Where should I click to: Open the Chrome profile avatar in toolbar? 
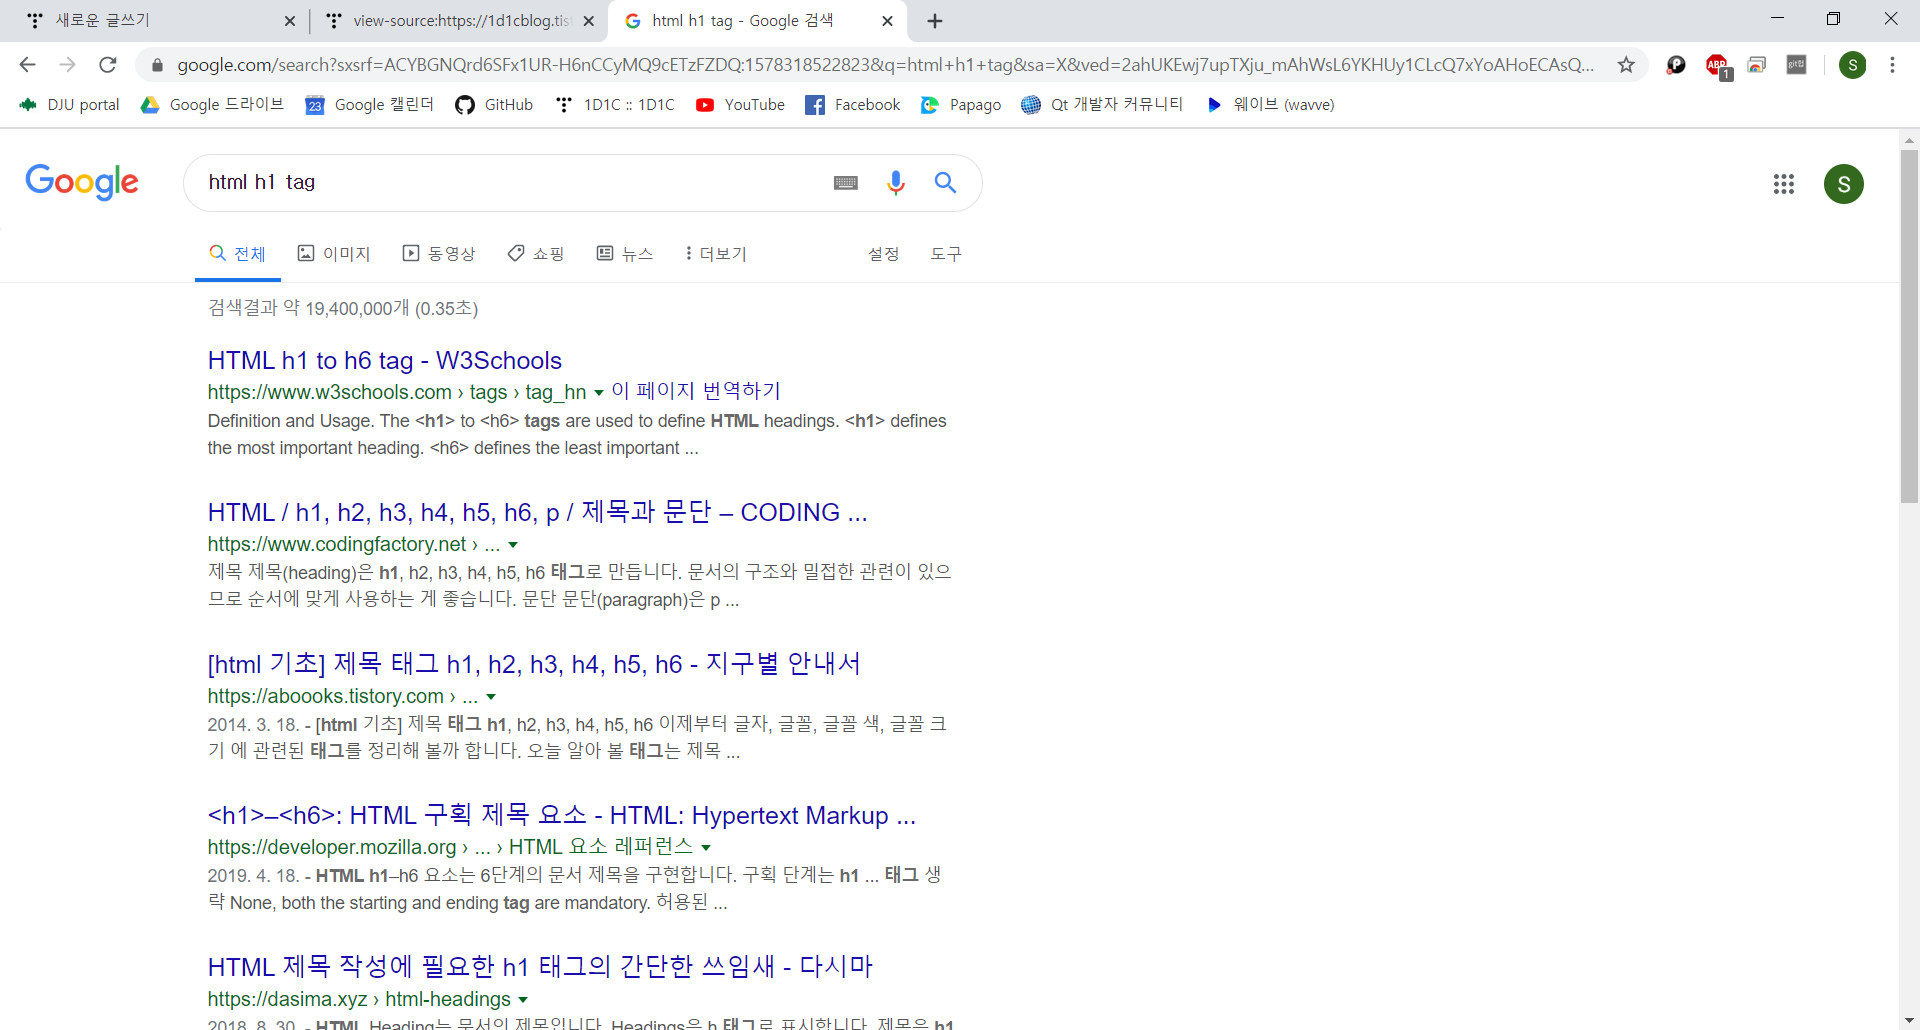(x=1852, y=65)
